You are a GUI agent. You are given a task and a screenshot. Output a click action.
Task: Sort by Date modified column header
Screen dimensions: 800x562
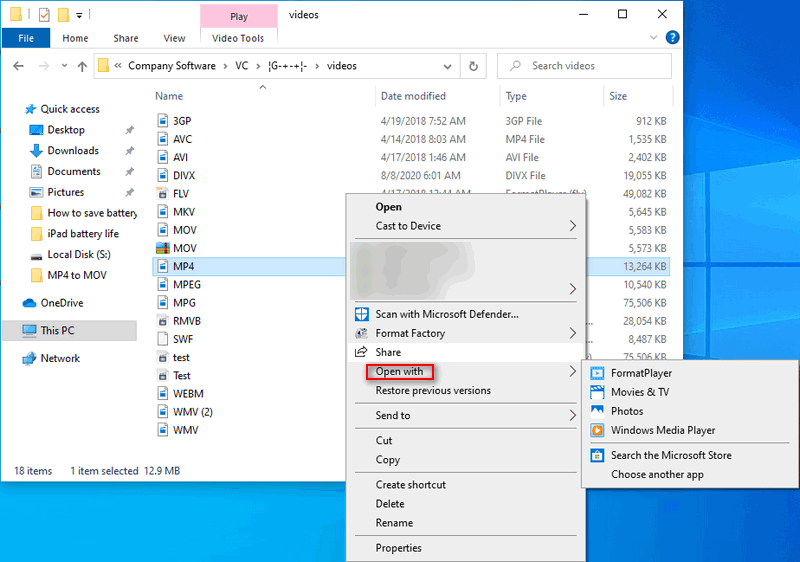pyautogui.click(x=413, y=96)
